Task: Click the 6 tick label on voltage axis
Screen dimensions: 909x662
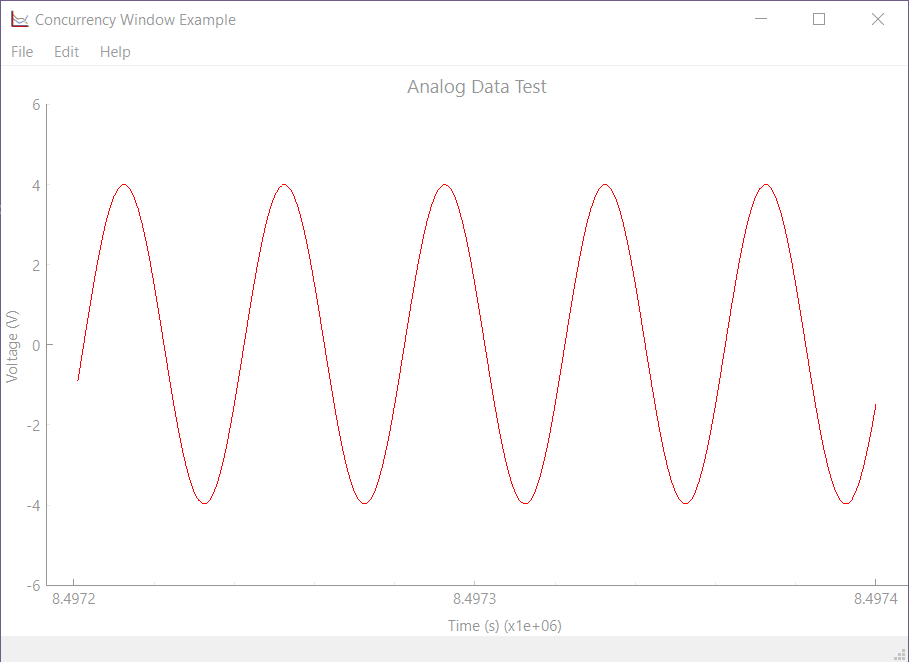Action: [36, 105]
